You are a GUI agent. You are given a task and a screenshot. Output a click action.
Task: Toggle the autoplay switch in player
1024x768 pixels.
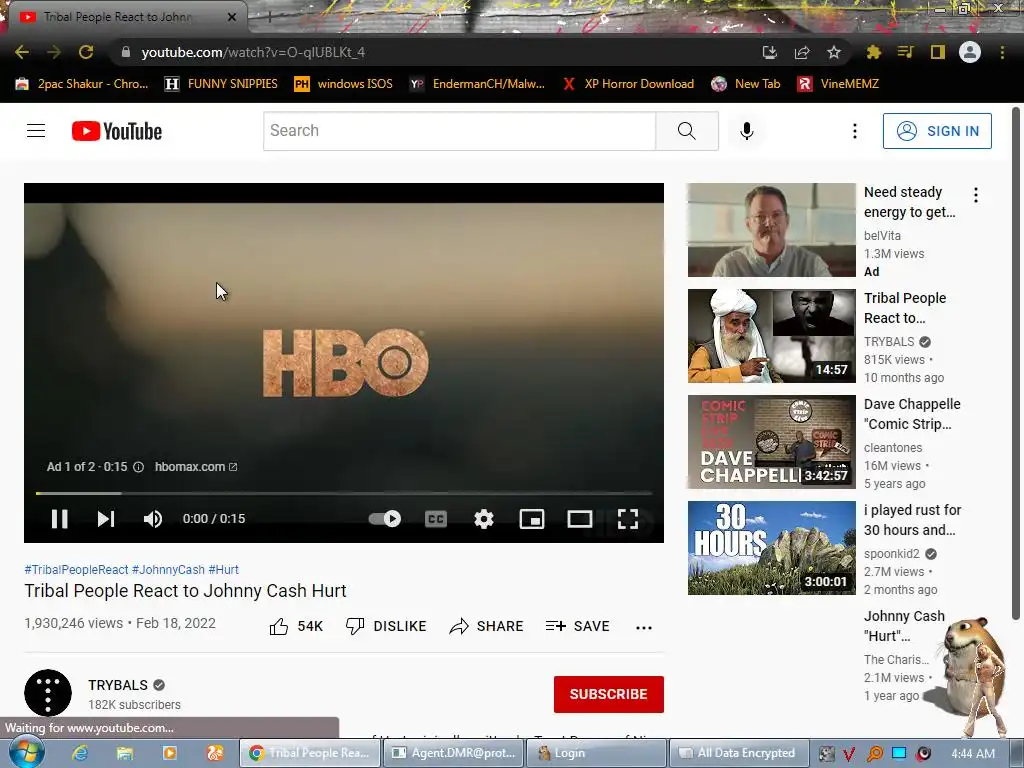(385, 519)
